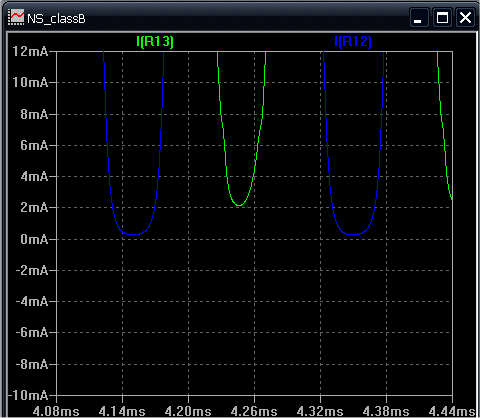Click the 6mA vertical axis label
This screenshot has width=480, height=418.
(34, 145)
